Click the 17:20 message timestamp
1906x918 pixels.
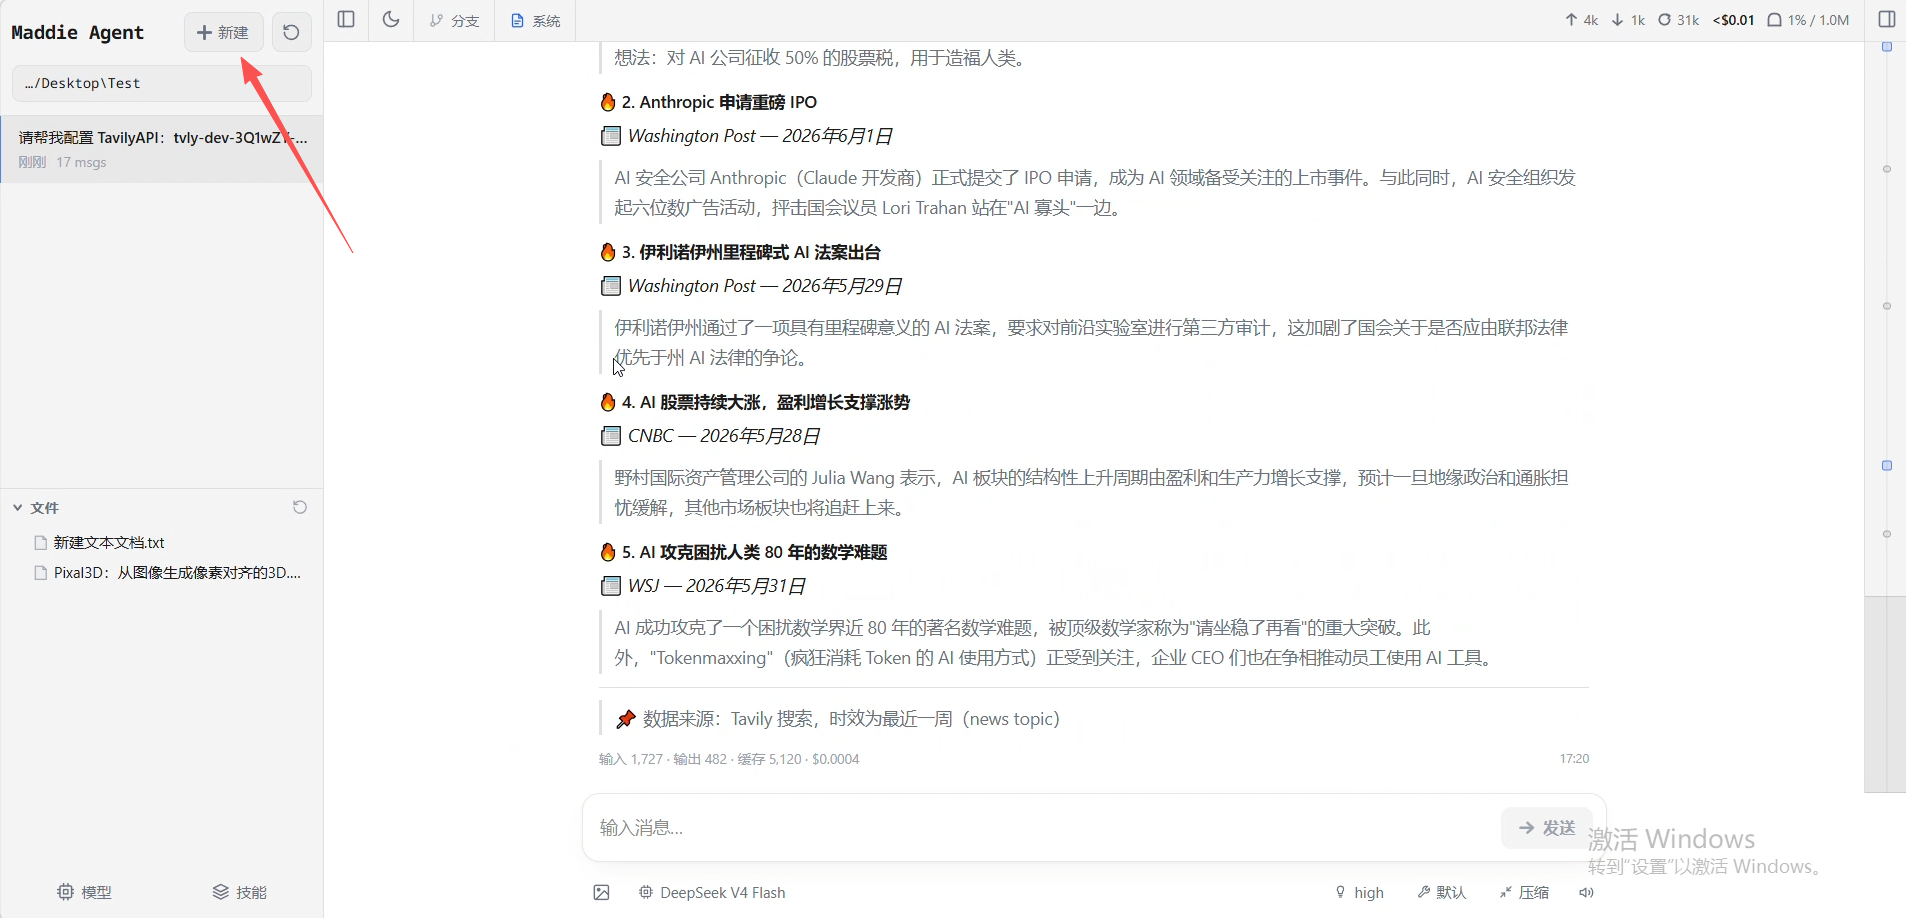pos(1574,759)
